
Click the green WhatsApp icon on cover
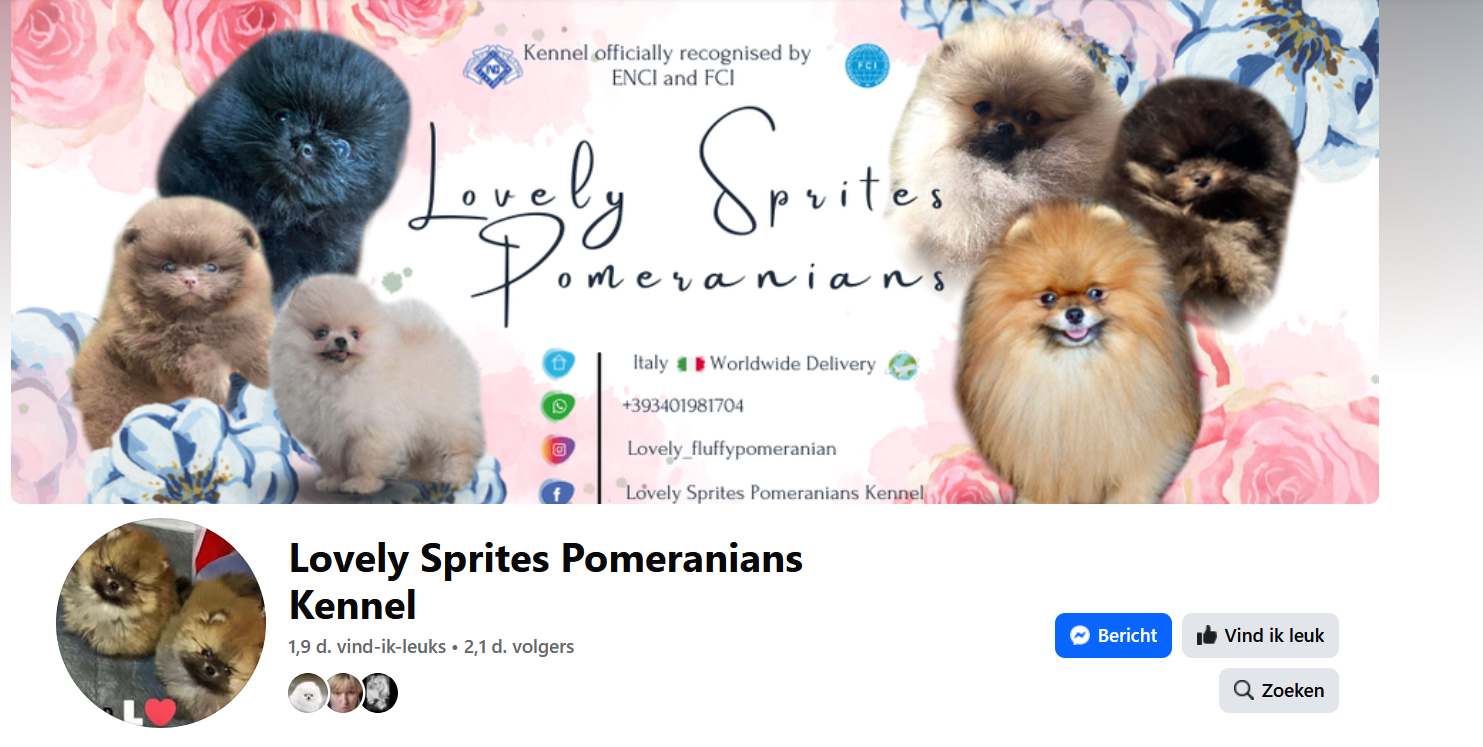pyautogui.click(x=559, y=406)
